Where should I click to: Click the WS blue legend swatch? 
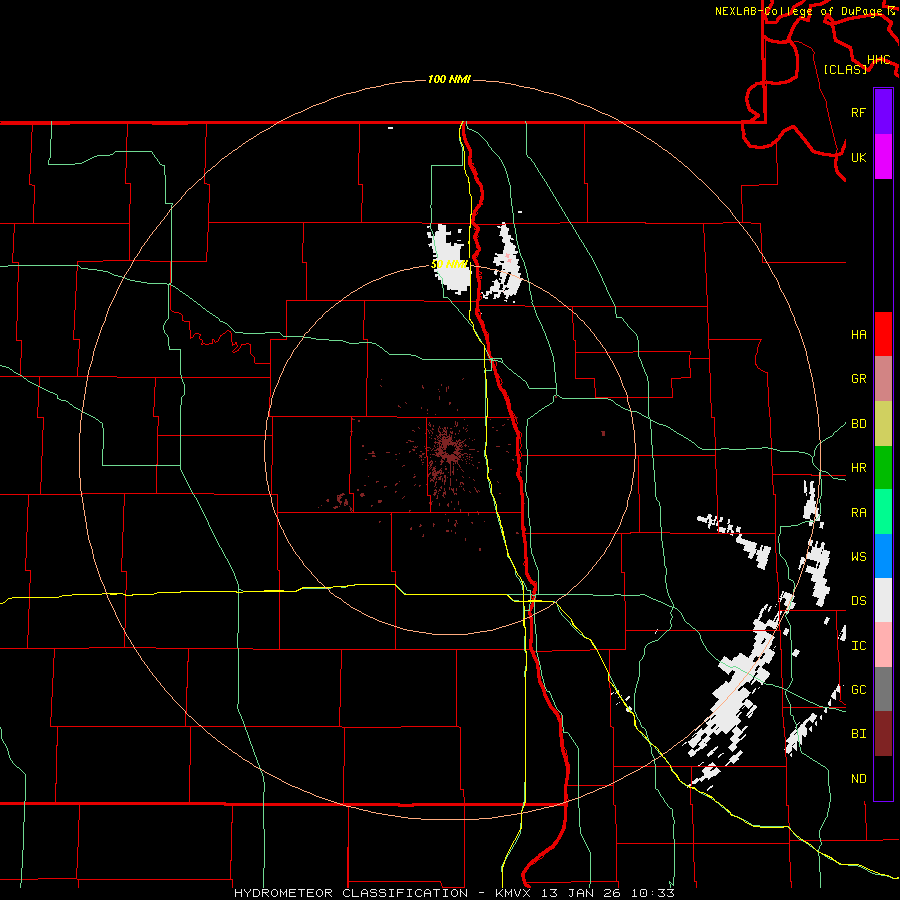[x=883, y=556]
